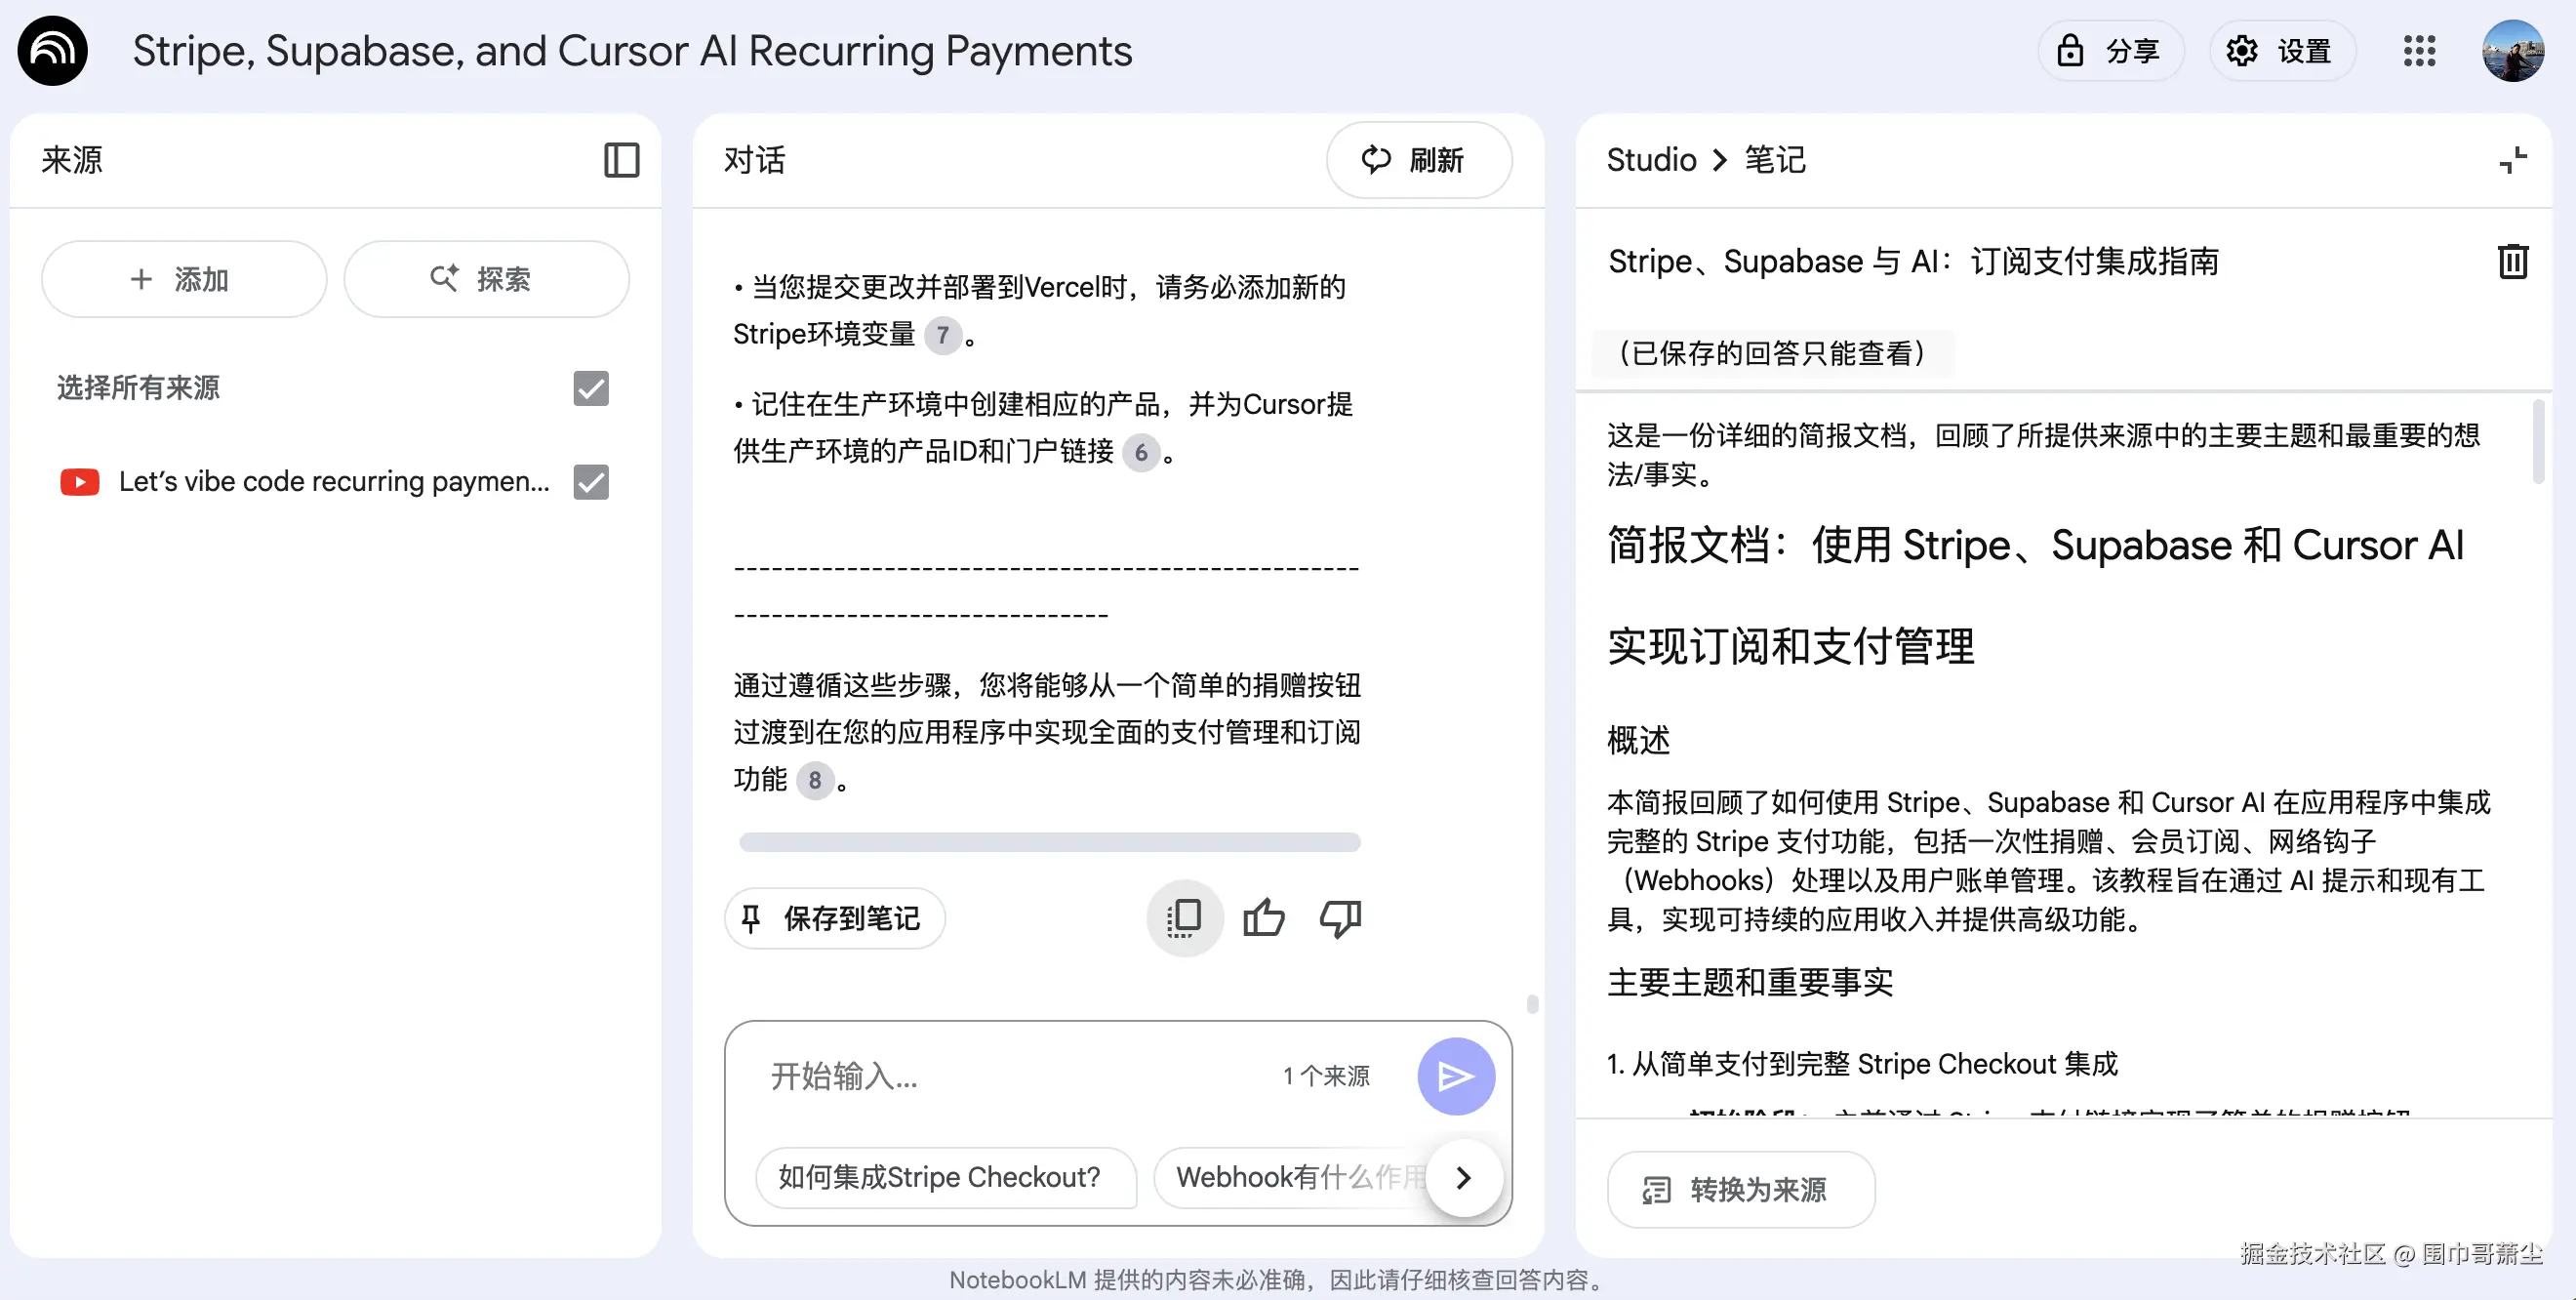Open the Google apps grid
The image size is (2576, 1300).
point(2420,50)
